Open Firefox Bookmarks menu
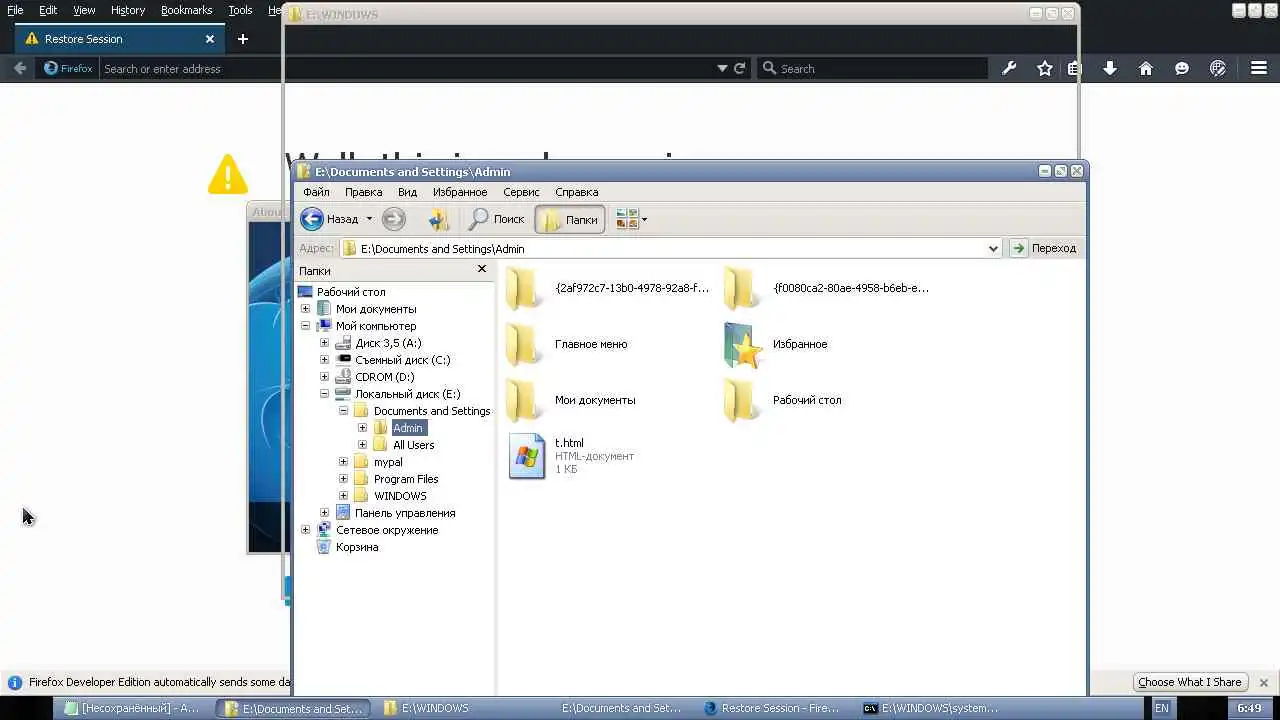Viewport: 1280px width, 720px height. click(186, 10)
